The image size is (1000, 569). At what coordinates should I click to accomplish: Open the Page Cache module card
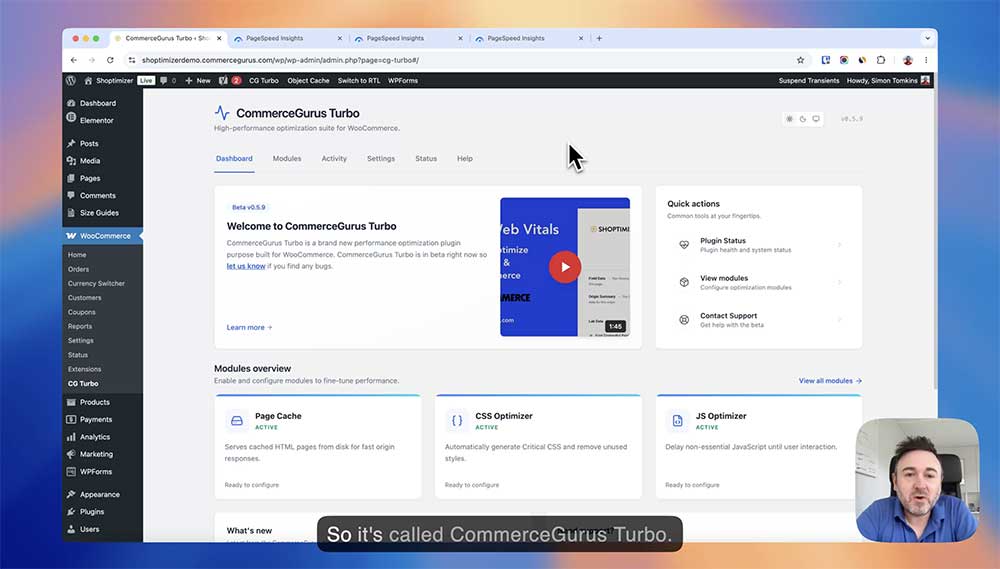[318, 447]
